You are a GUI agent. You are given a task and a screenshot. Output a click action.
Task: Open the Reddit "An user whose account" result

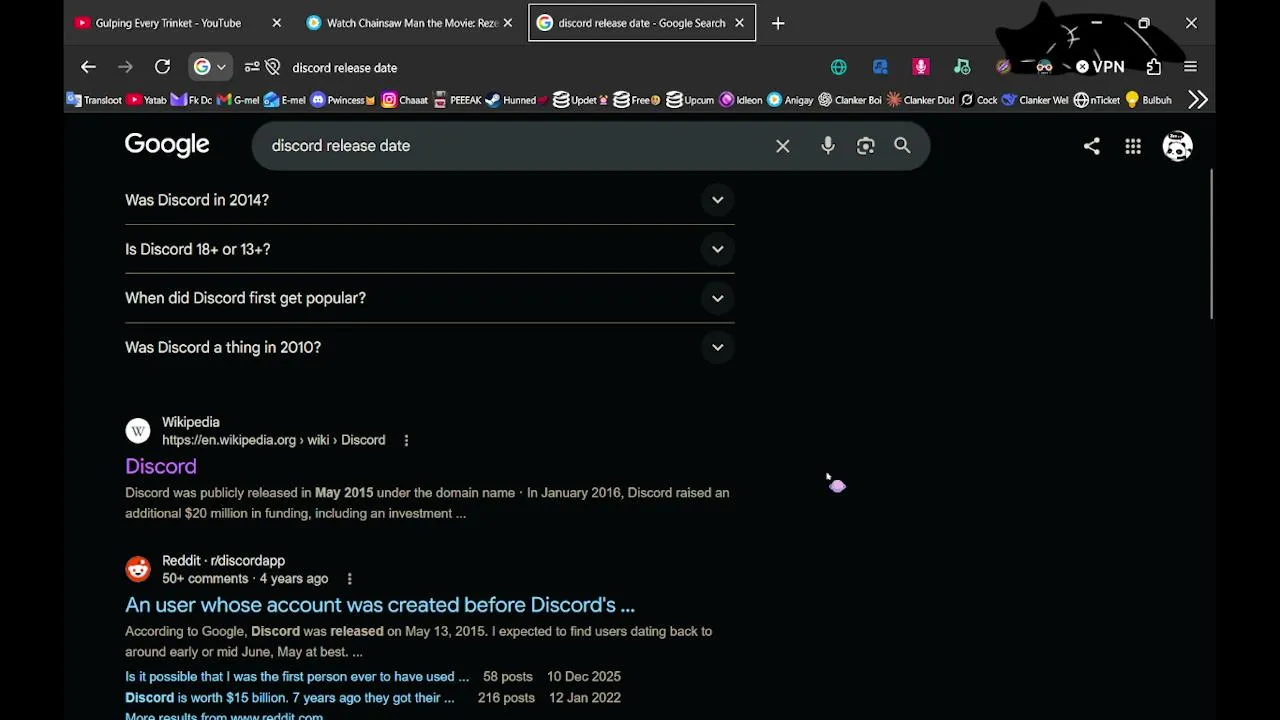click(x=380, y=605)
